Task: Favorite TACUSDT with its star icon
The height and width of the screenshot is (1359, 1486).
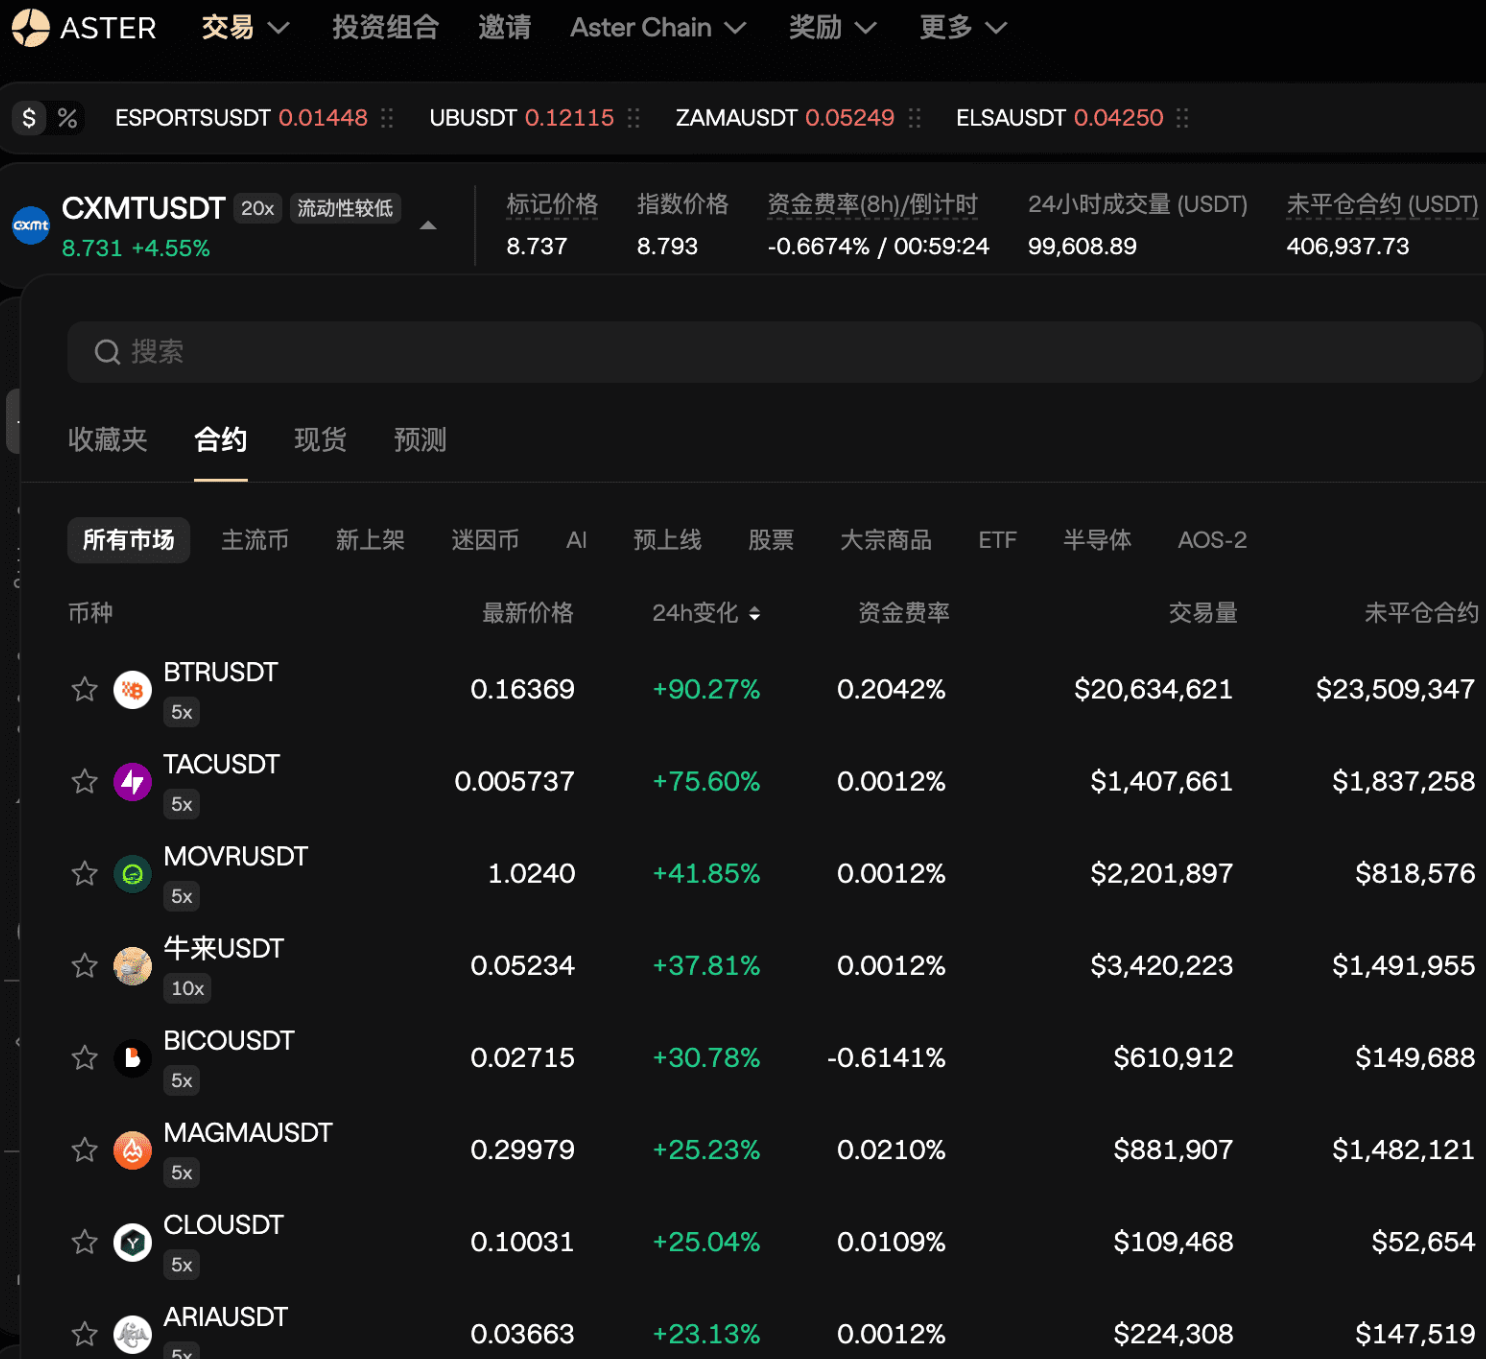Action: [85, 781]
